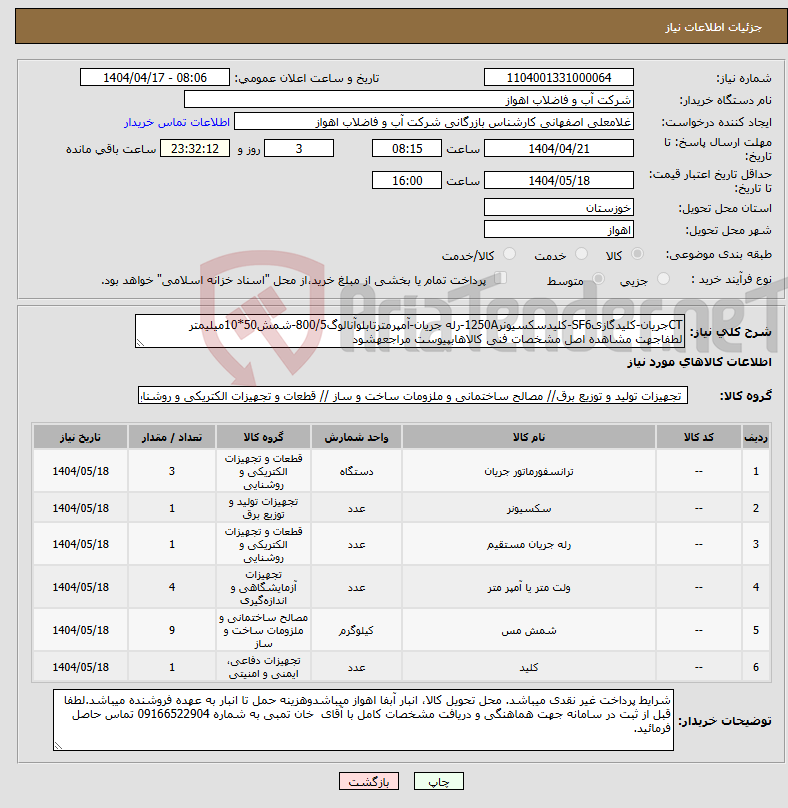Select the جزیی purchase type radio
The height and width of the screenshot is (808, 788).
(x=663, y=279)
